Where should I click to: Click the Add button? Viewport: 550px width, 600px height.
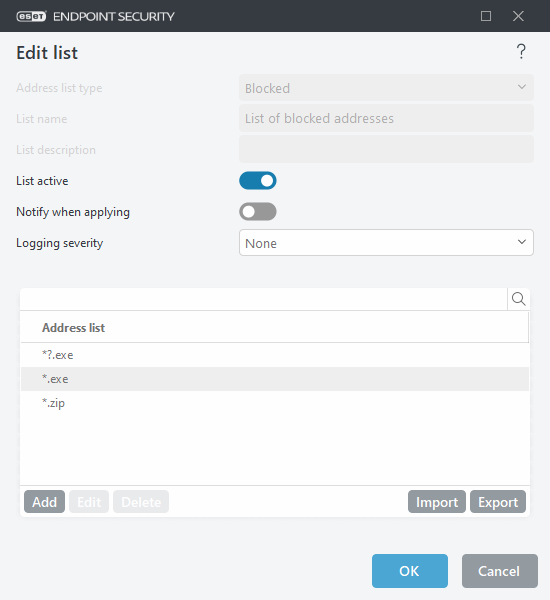[44, 502]
